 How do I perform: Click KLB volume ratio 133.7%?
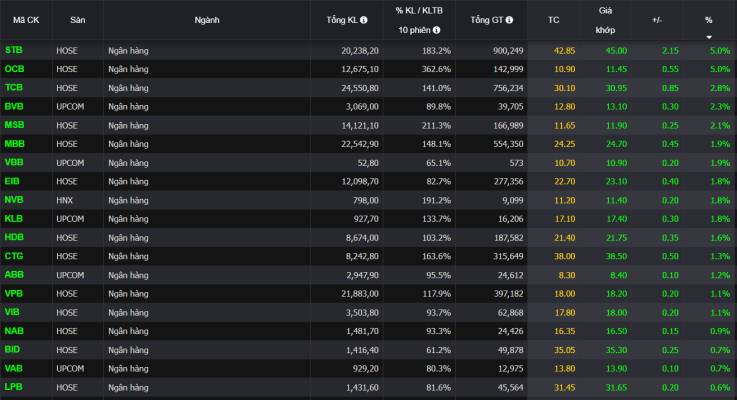pyautogui.click(x=436, y=219)
